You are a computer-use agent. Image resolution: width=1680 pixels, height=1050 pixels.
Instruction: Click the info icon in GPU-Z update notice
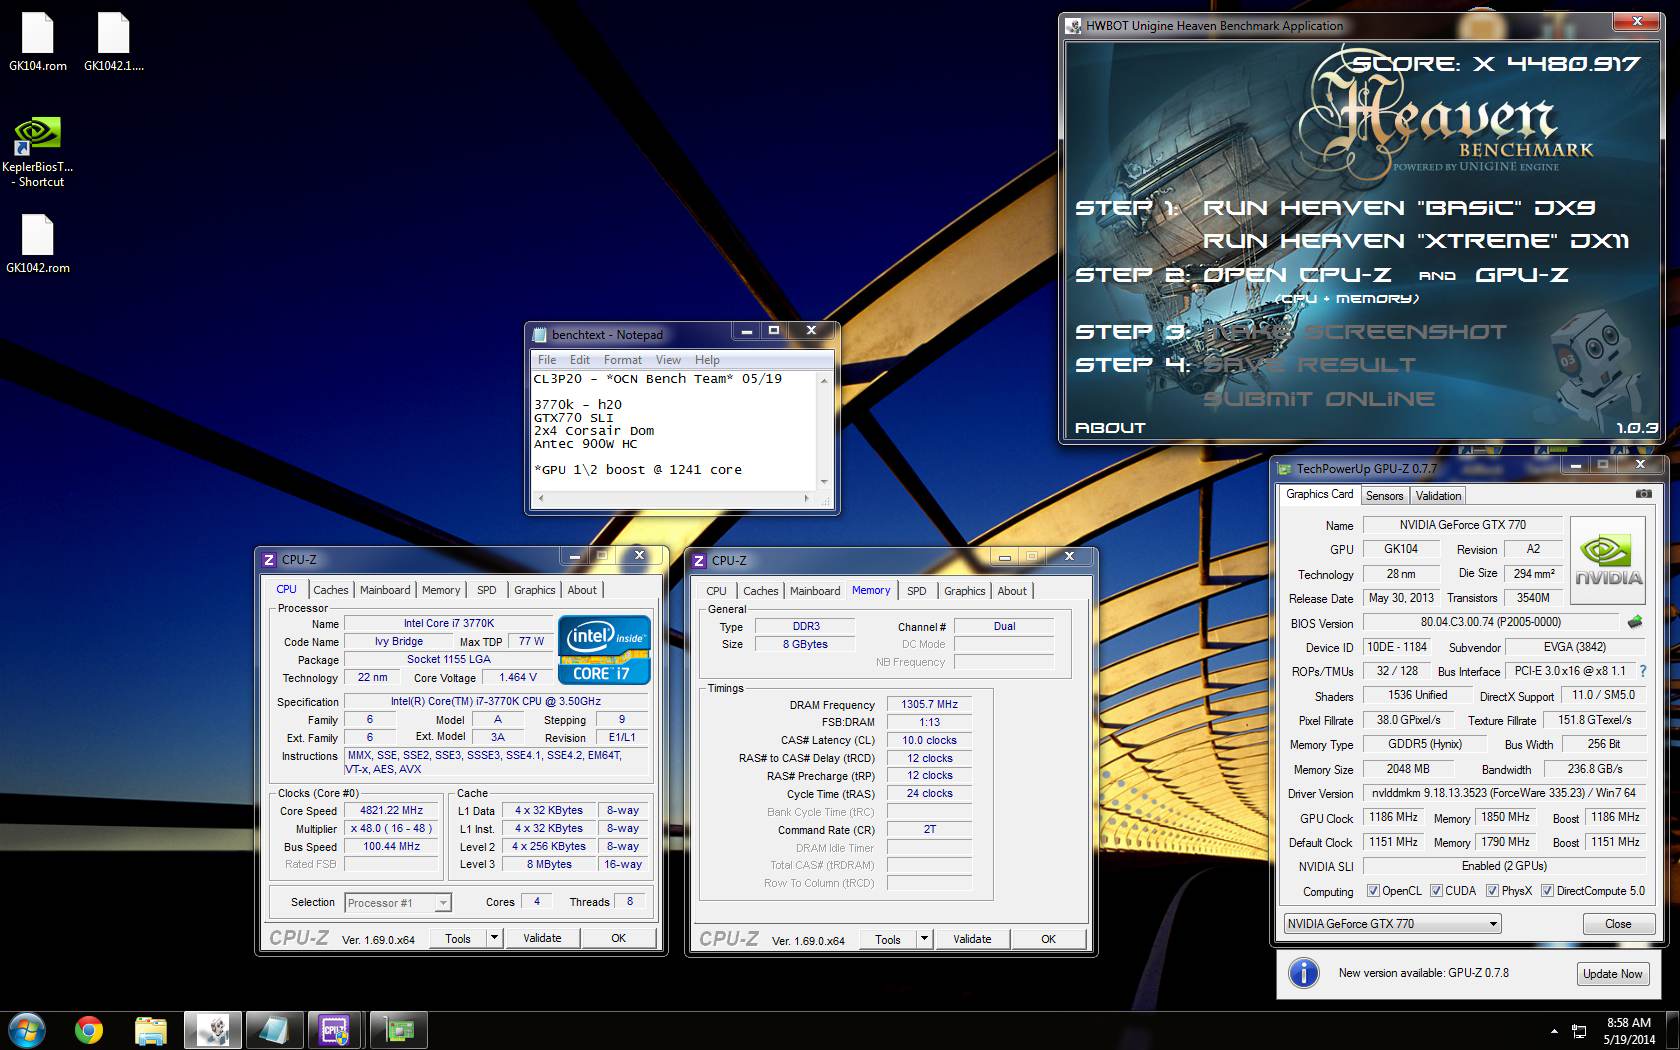[1303, 973]
